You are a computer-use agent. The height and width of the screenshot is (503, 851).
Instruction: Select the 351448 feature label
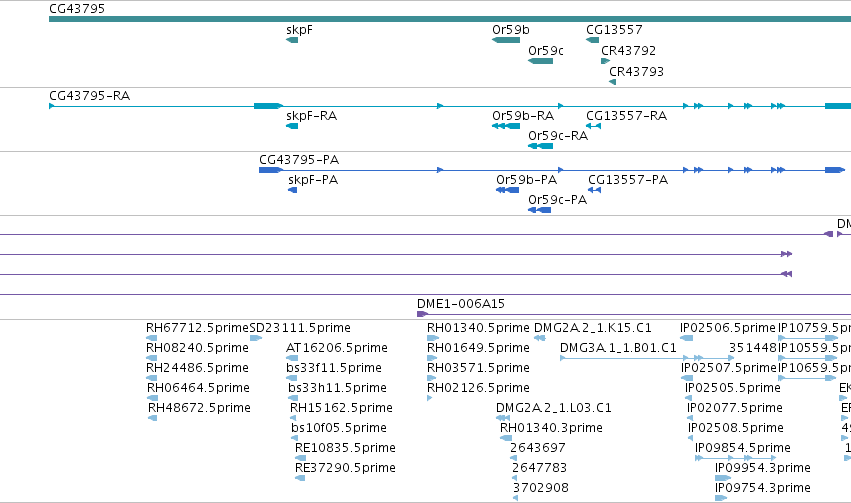pos(753,348)
